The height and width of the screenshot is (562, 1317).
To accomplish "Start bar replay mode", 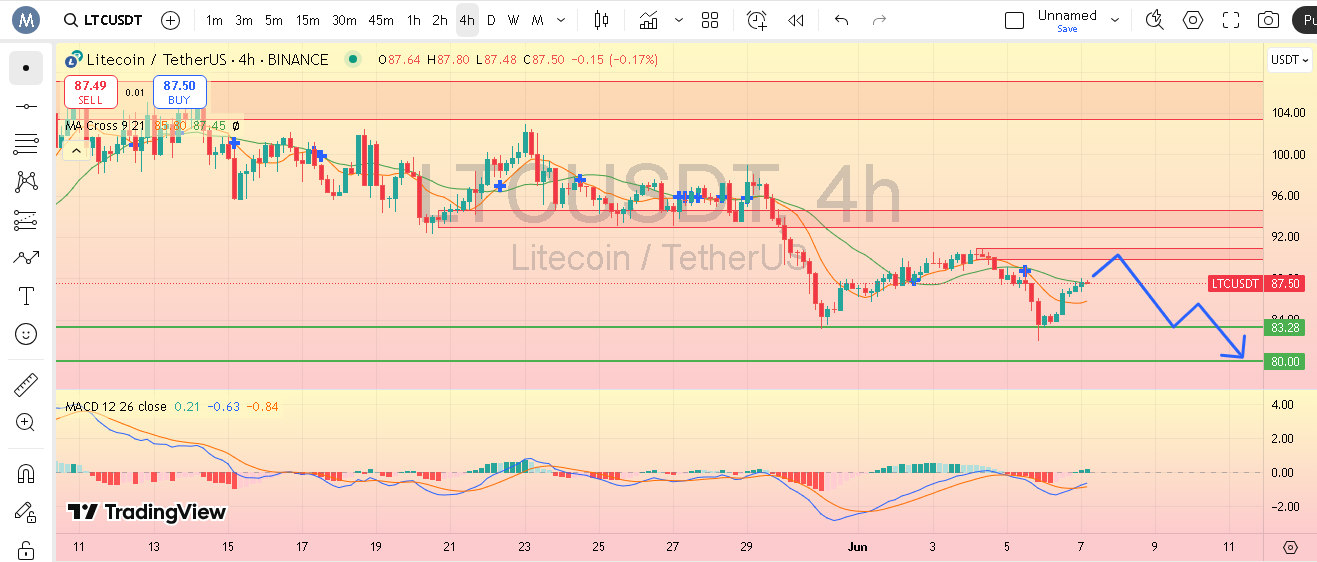I will pyautogui.click(x=796, y=20).
